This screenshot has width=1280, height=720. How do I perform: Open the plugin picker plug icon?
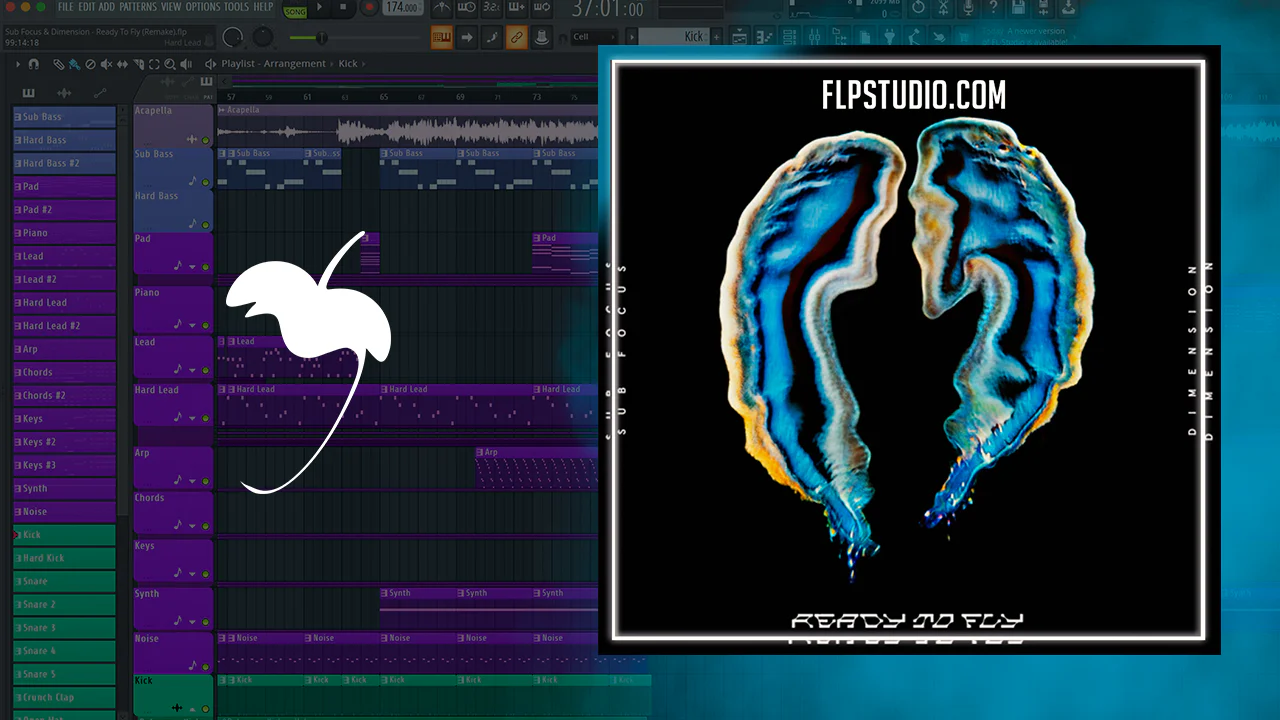pyautogui.click(x=890, y=37)
